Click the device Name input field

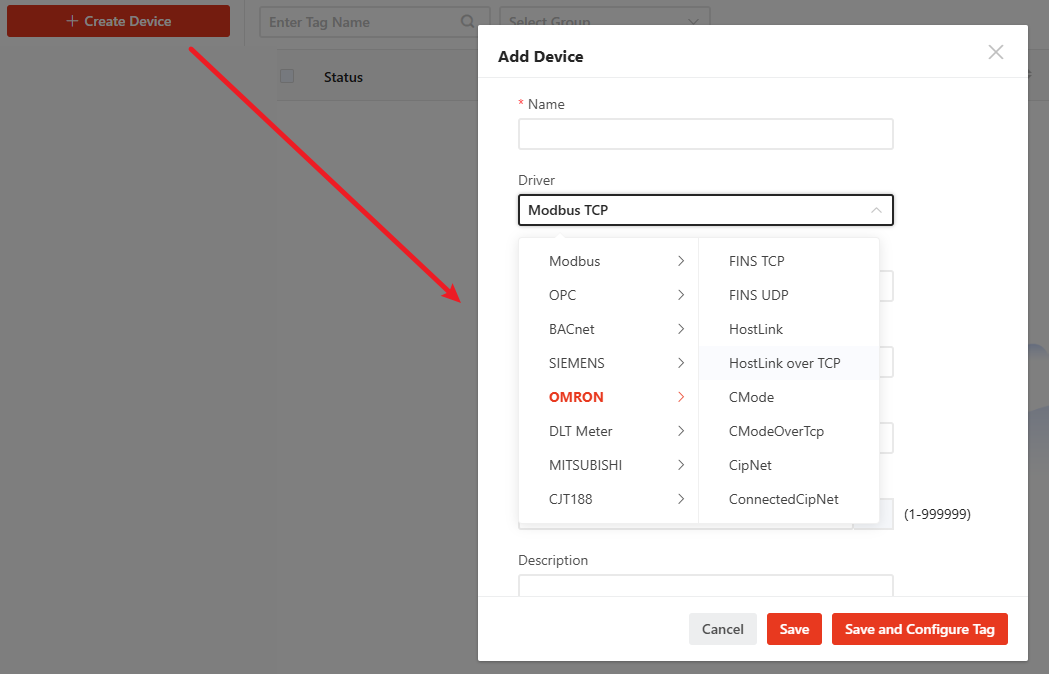click(705, 134)
